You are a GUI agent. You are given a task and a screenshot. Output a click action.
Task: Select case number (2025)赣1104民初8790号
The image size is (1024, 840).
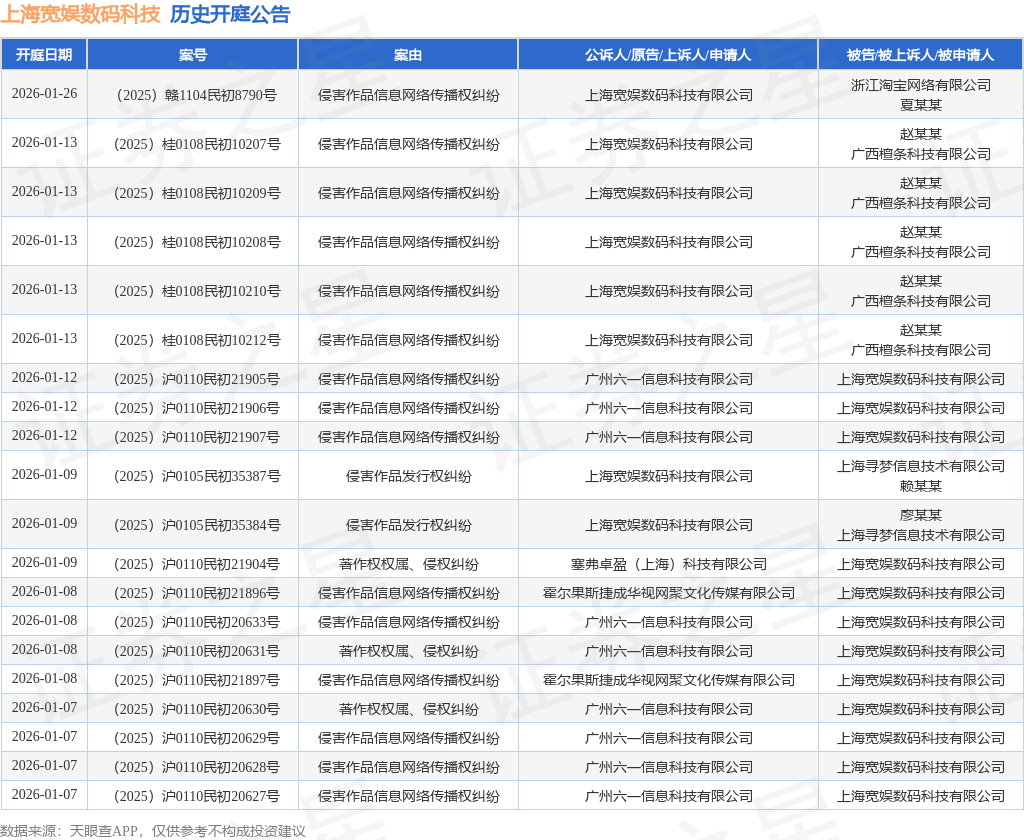pos(193,95)
